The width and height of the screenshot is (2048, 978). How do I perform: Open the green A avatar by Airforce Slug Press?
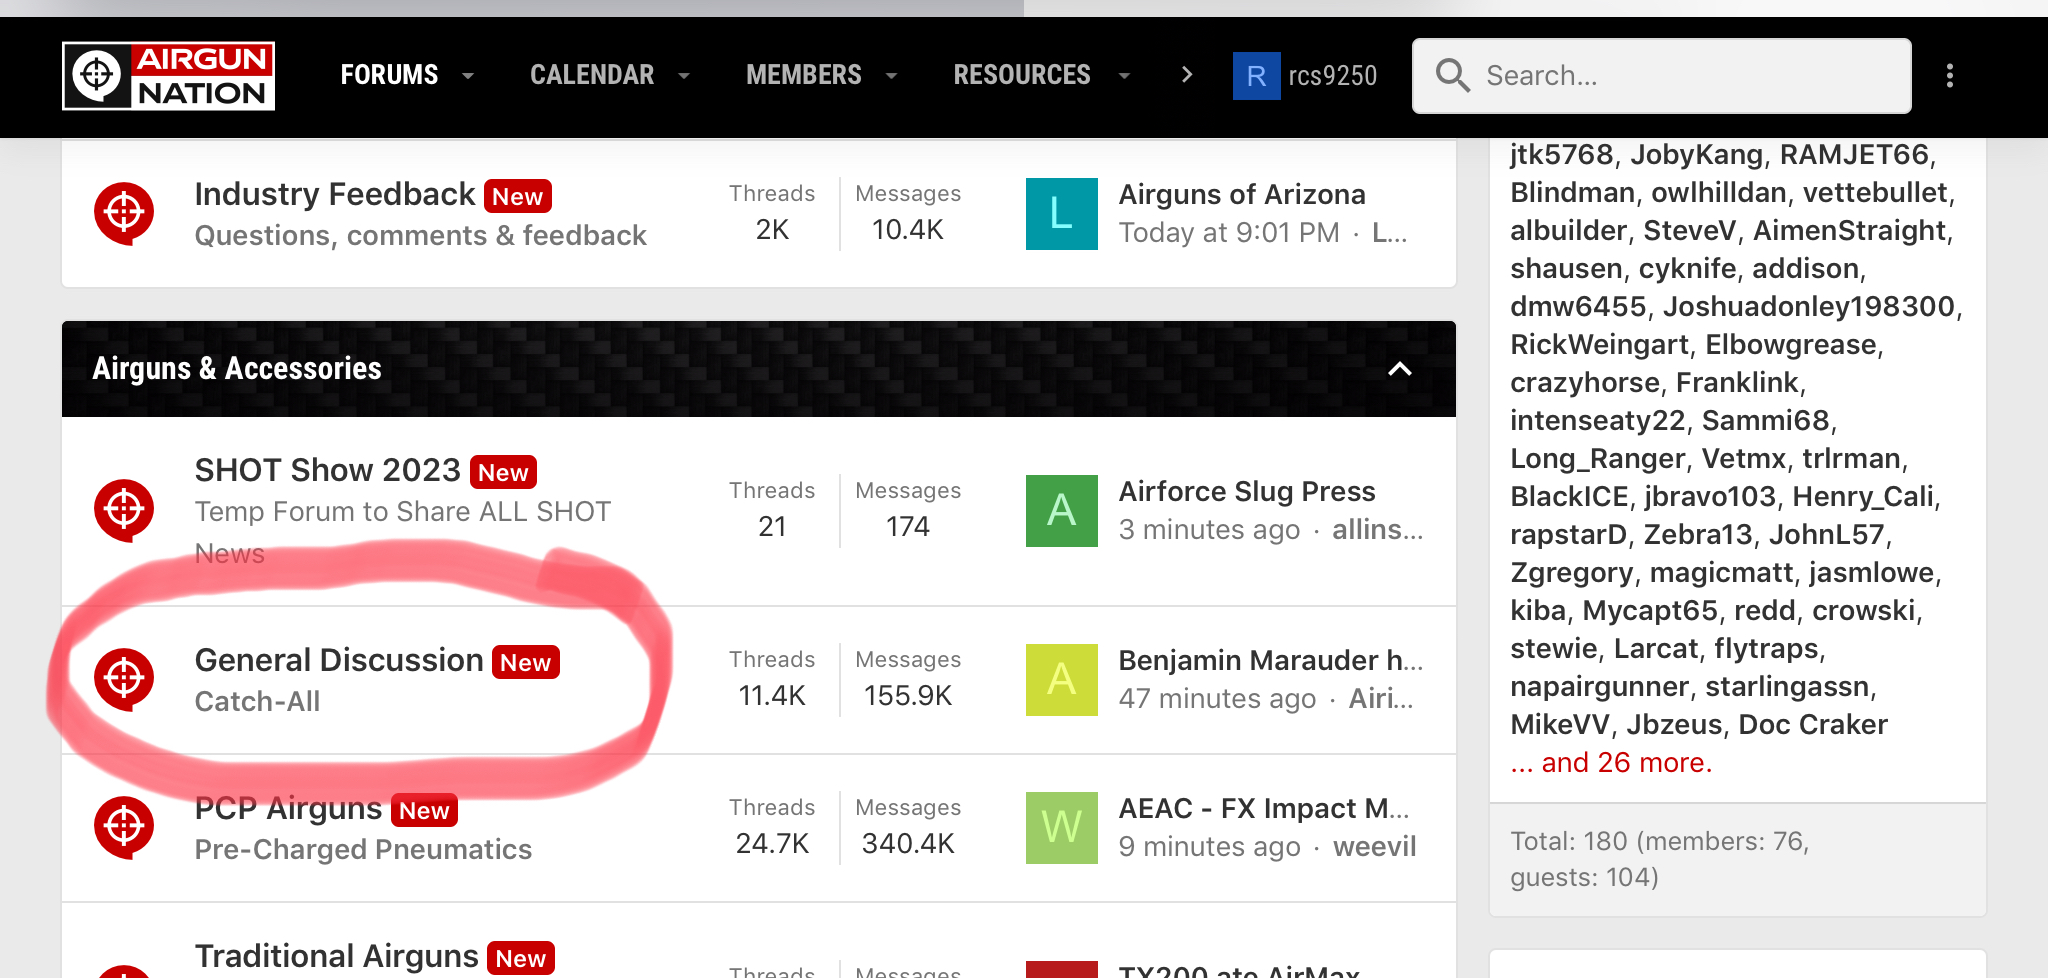tap(1062, 511)
